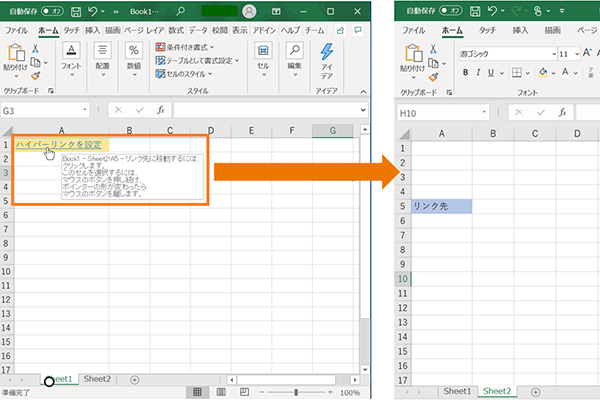Click the テーブルとして書式設定 button
Viewport: 600px width, 400px height.
point(201,60)
